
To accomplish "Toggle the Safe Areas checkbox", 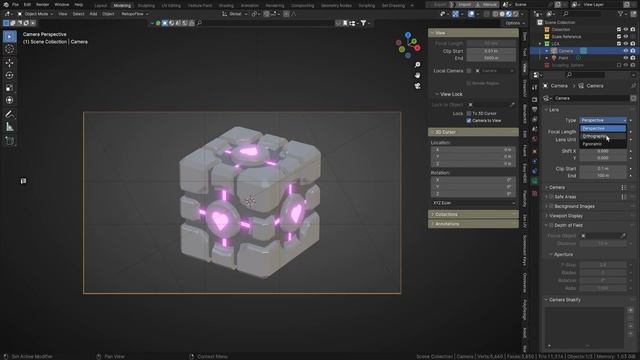I will click(x=551, y=197).
